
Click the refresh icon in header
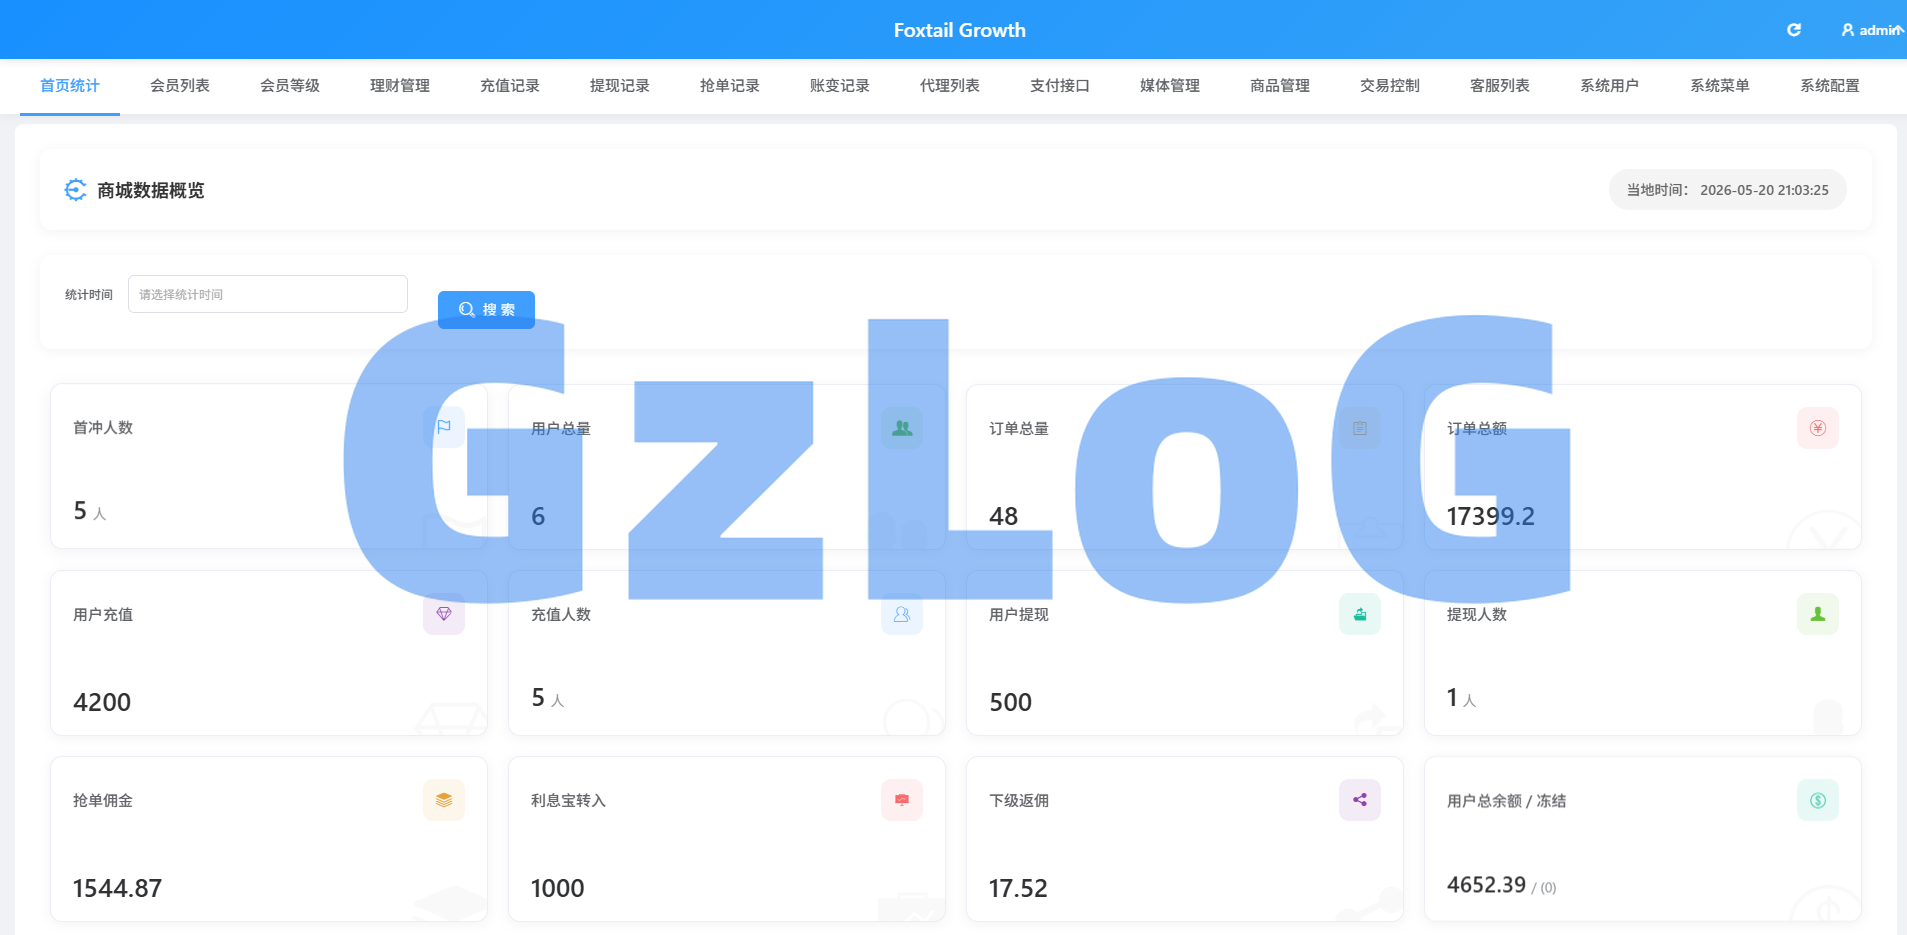coord(1794,30)
